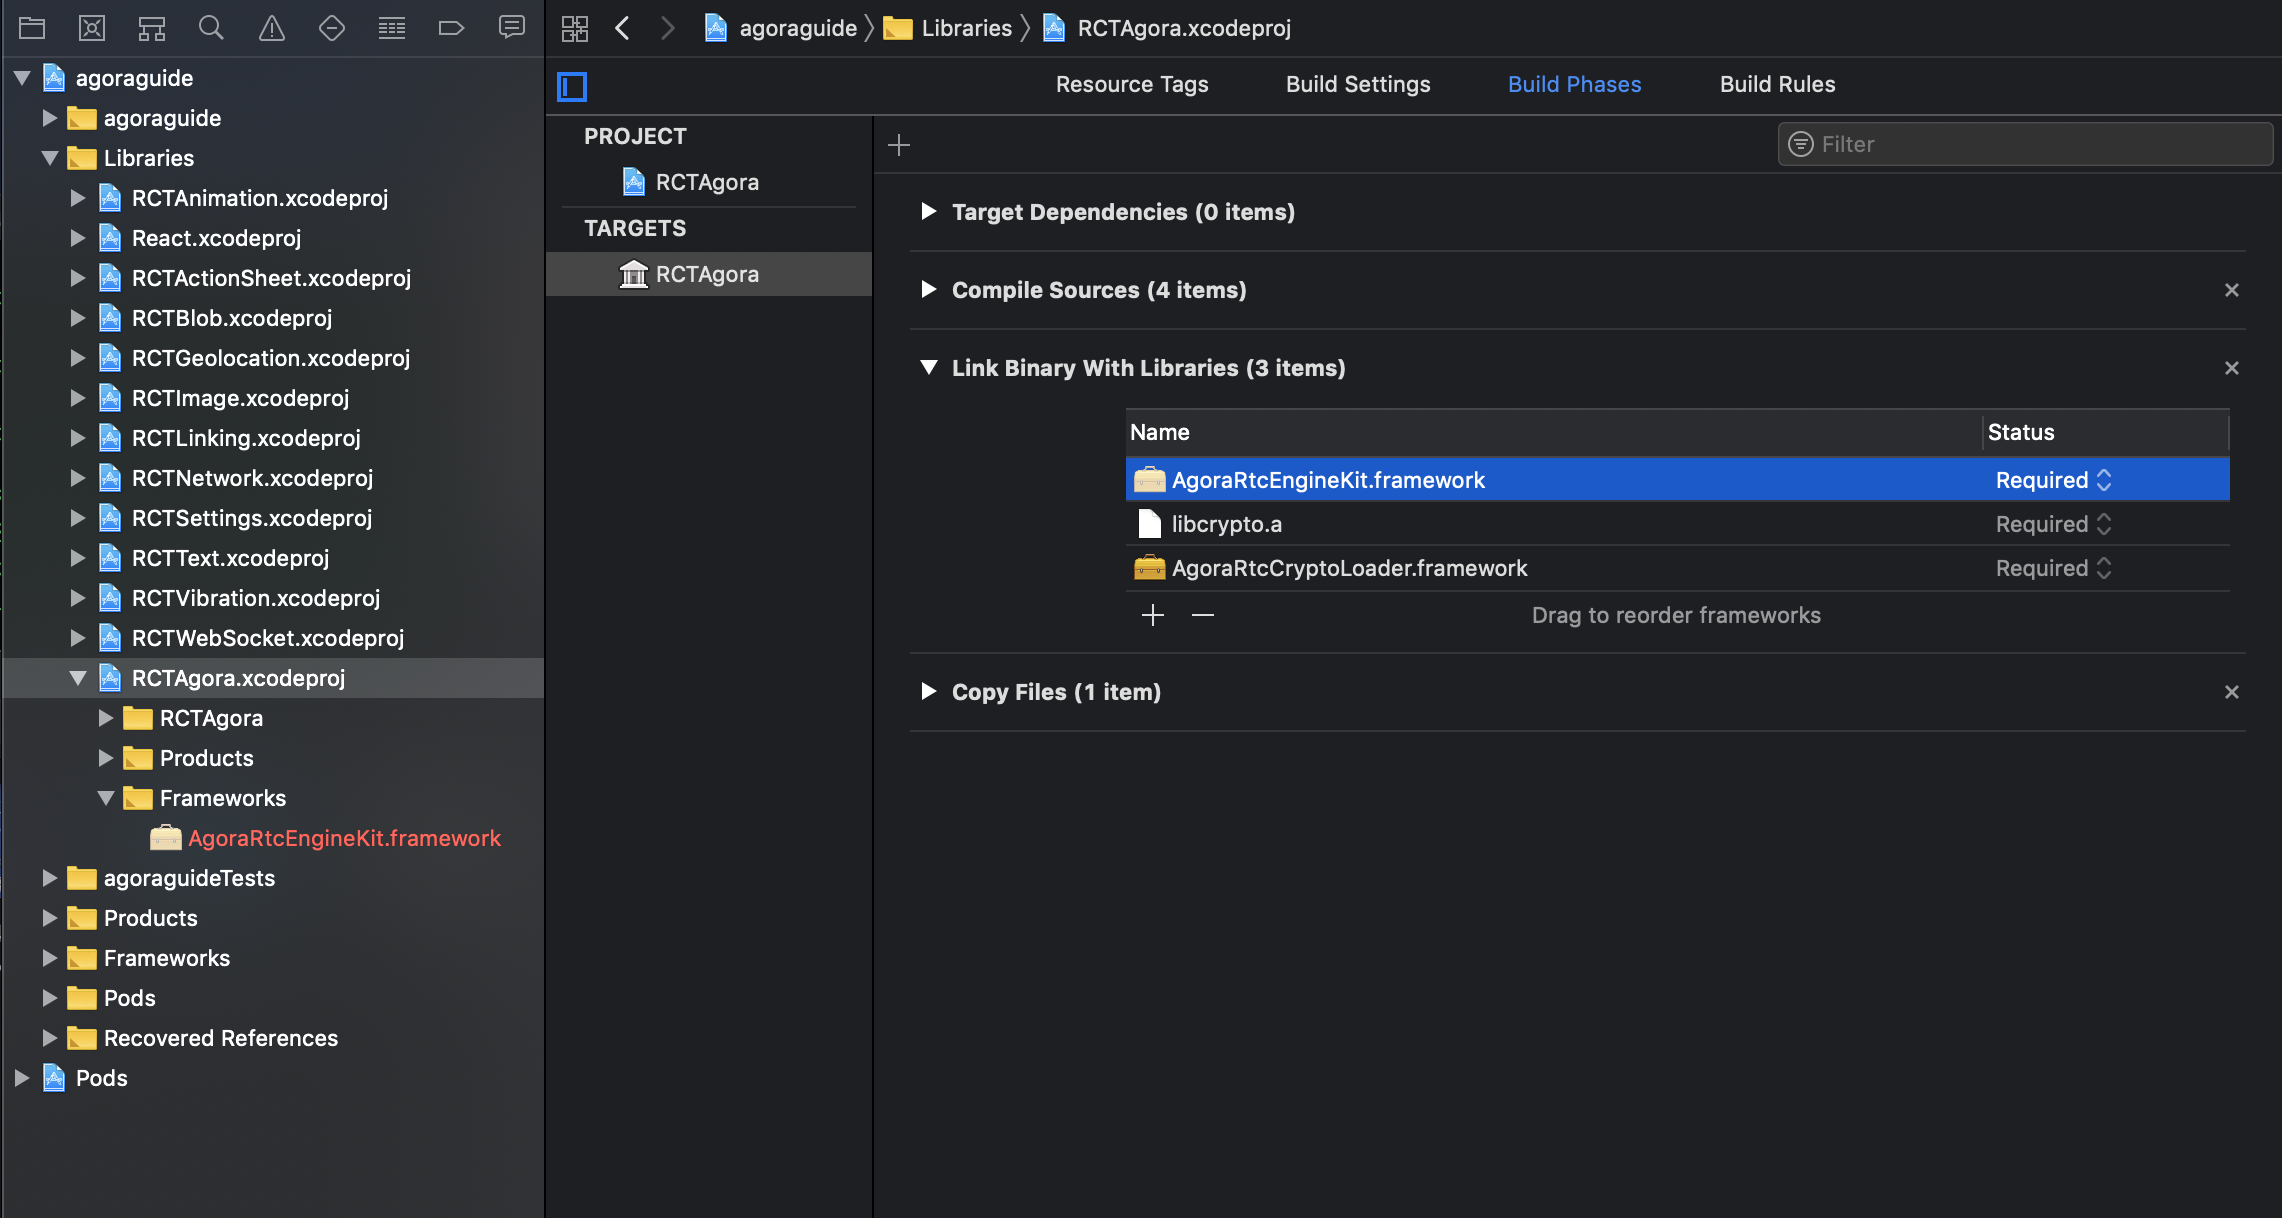Change AgoraRtcEngineKit.framework status Required dropdown
The image size is (2282, 1218).
[x=2054, y=480]
